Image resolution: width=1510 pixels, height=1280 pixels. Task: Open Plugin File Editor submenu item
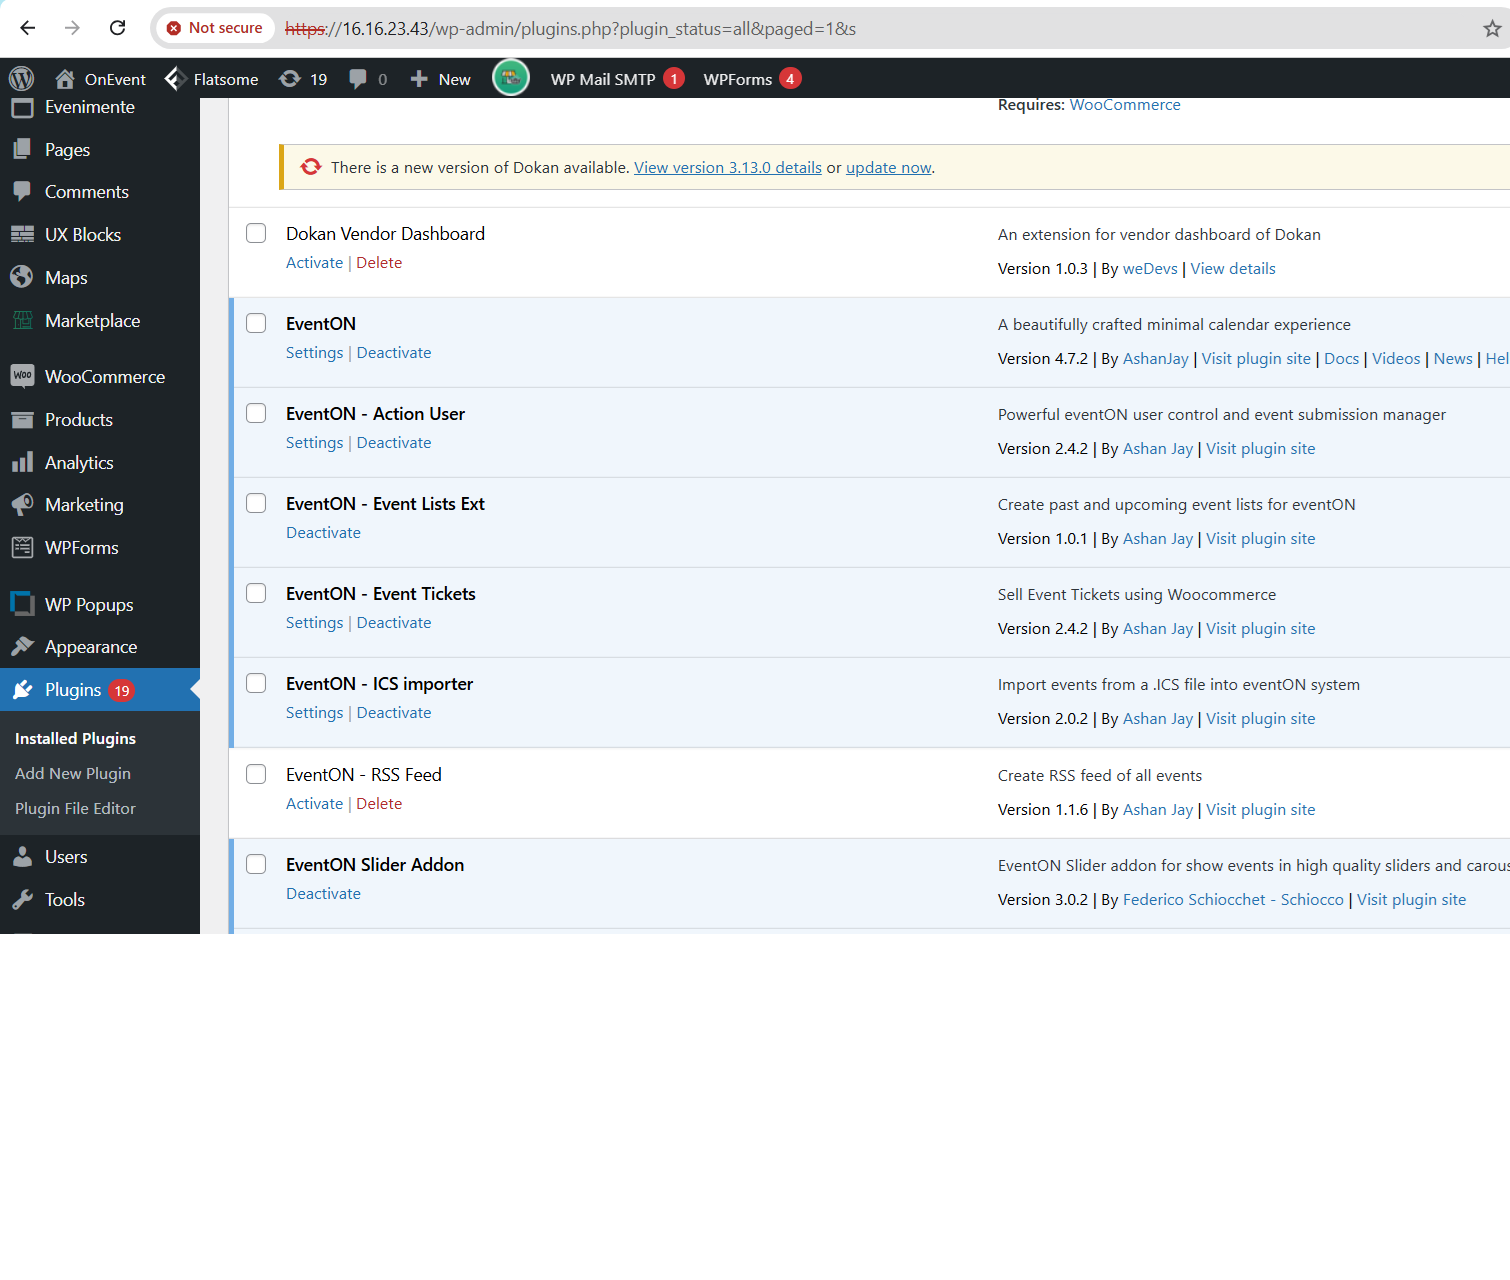pos(75,809)
